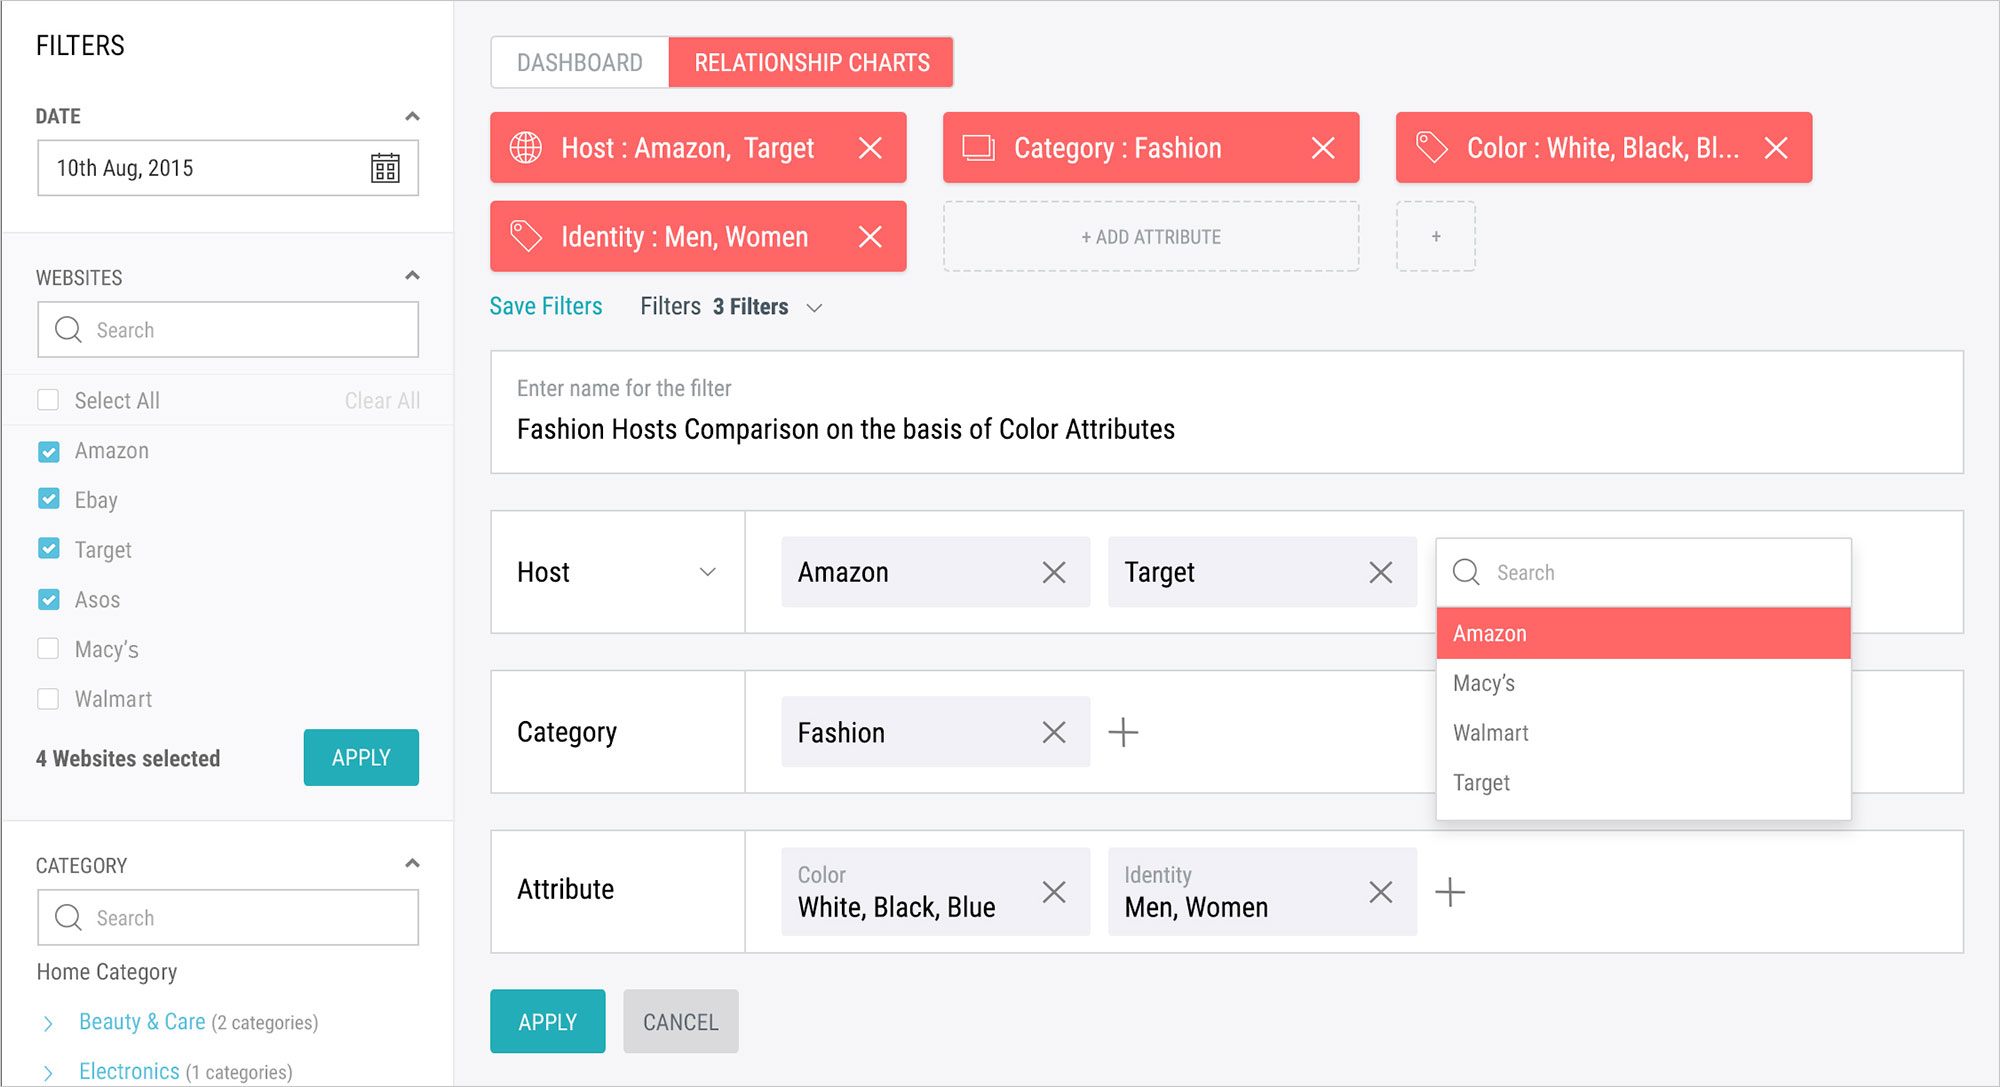The height and width of the screenshot is (1087, 2000).
Task: Remove Target from Host row
Action: [1380, 572]
